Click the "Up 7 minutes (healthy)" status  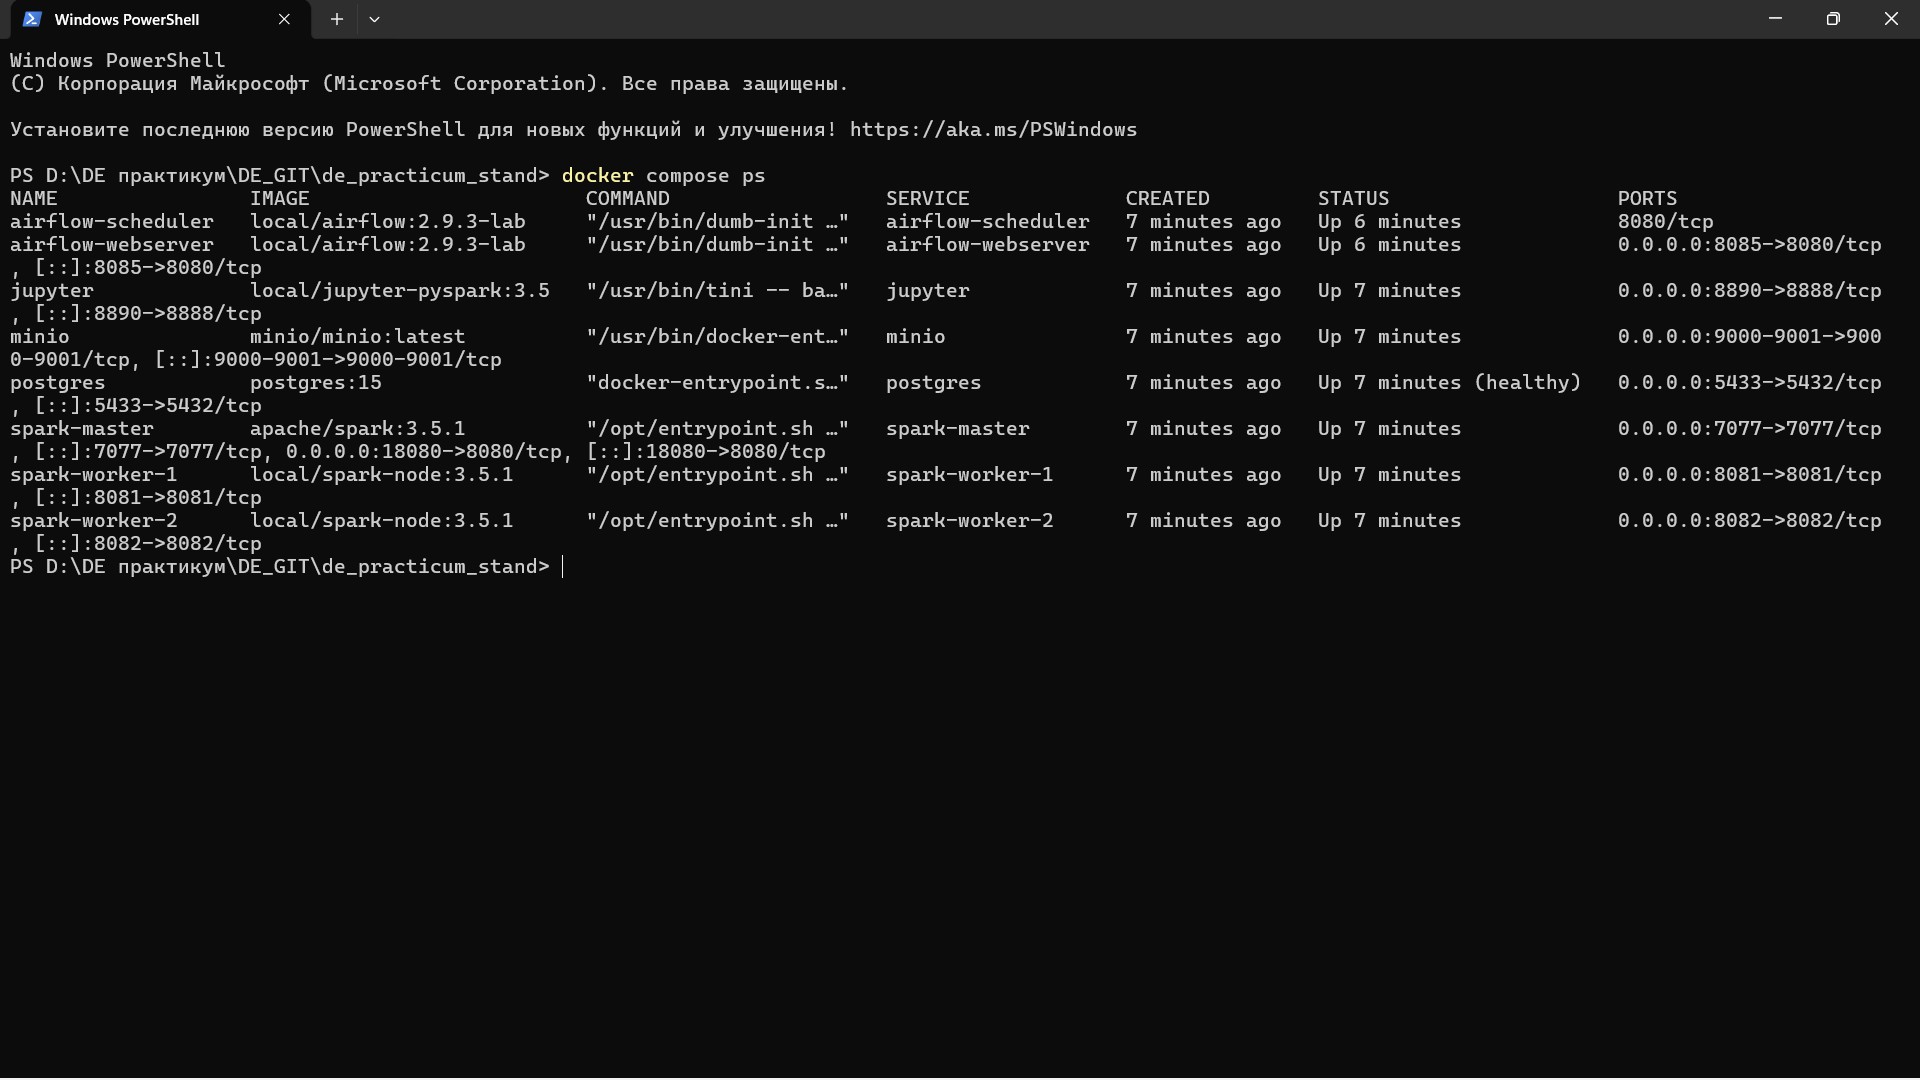point(1450,383)
